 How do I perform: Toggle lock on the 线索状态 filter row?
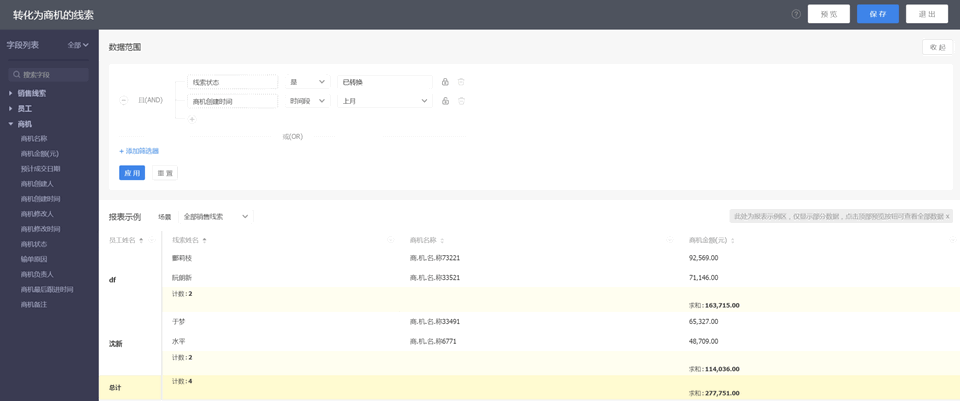click(x=445, y=82)
